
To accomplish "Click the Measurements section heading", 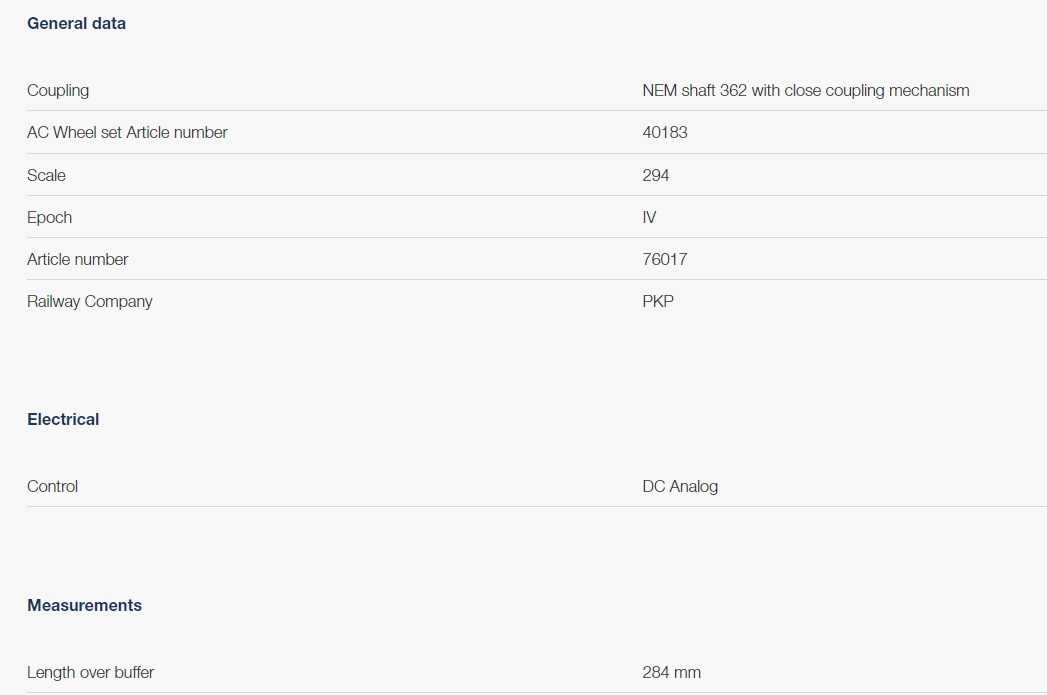I will point(84,605).
